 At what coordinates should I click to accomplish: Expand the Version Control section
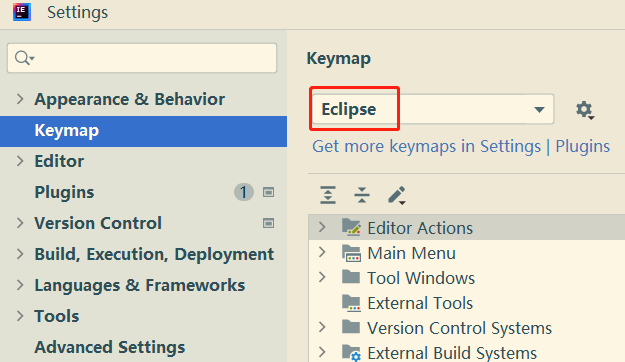pos(20,223)
